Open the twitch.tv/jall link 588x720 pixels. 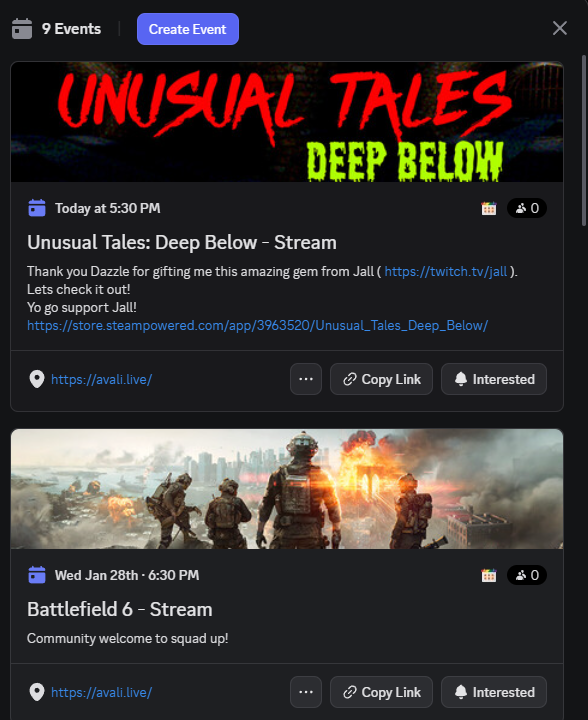pyautogui.click(x=446, y=271)
